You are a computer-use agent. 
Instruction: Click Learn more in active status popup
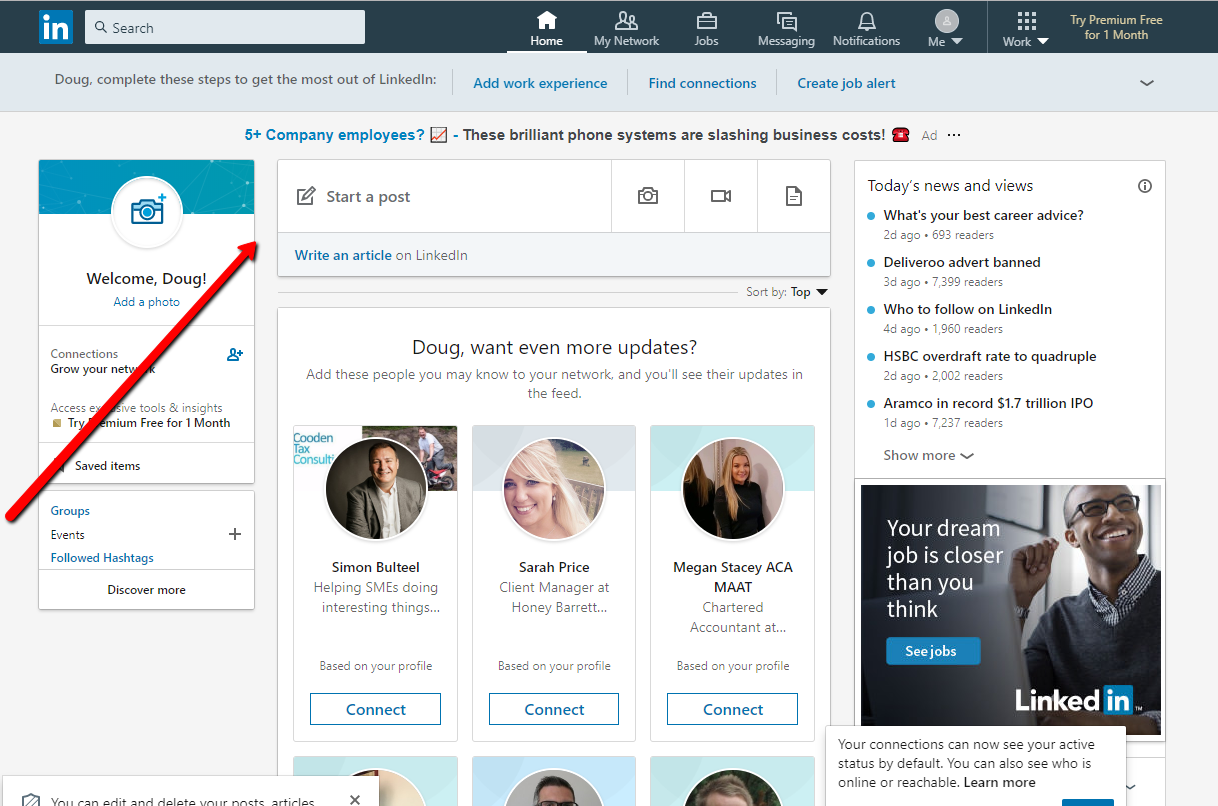click(1000, 782)
